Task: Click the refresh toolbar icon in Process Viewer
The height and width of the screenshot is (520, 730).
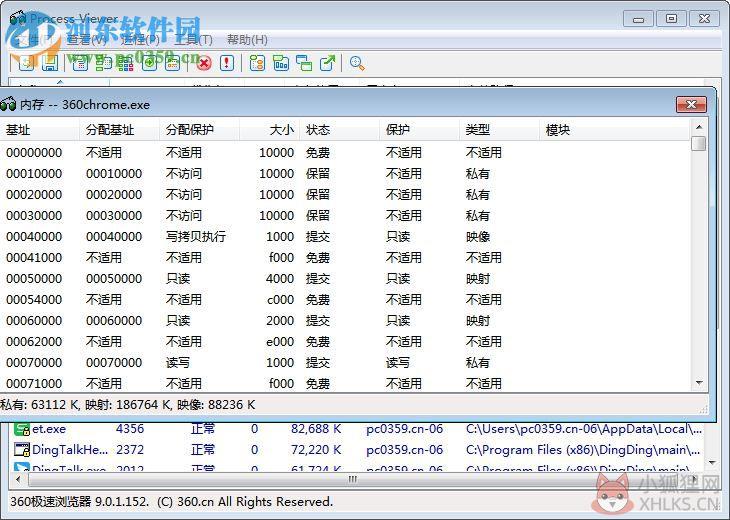Action: (27, 63)
